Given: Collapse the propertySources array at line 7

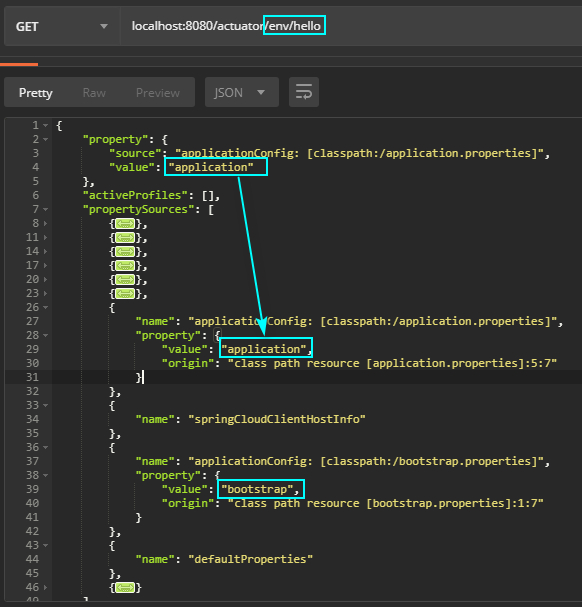Looking at the screenshot, I should click(46, 209).
